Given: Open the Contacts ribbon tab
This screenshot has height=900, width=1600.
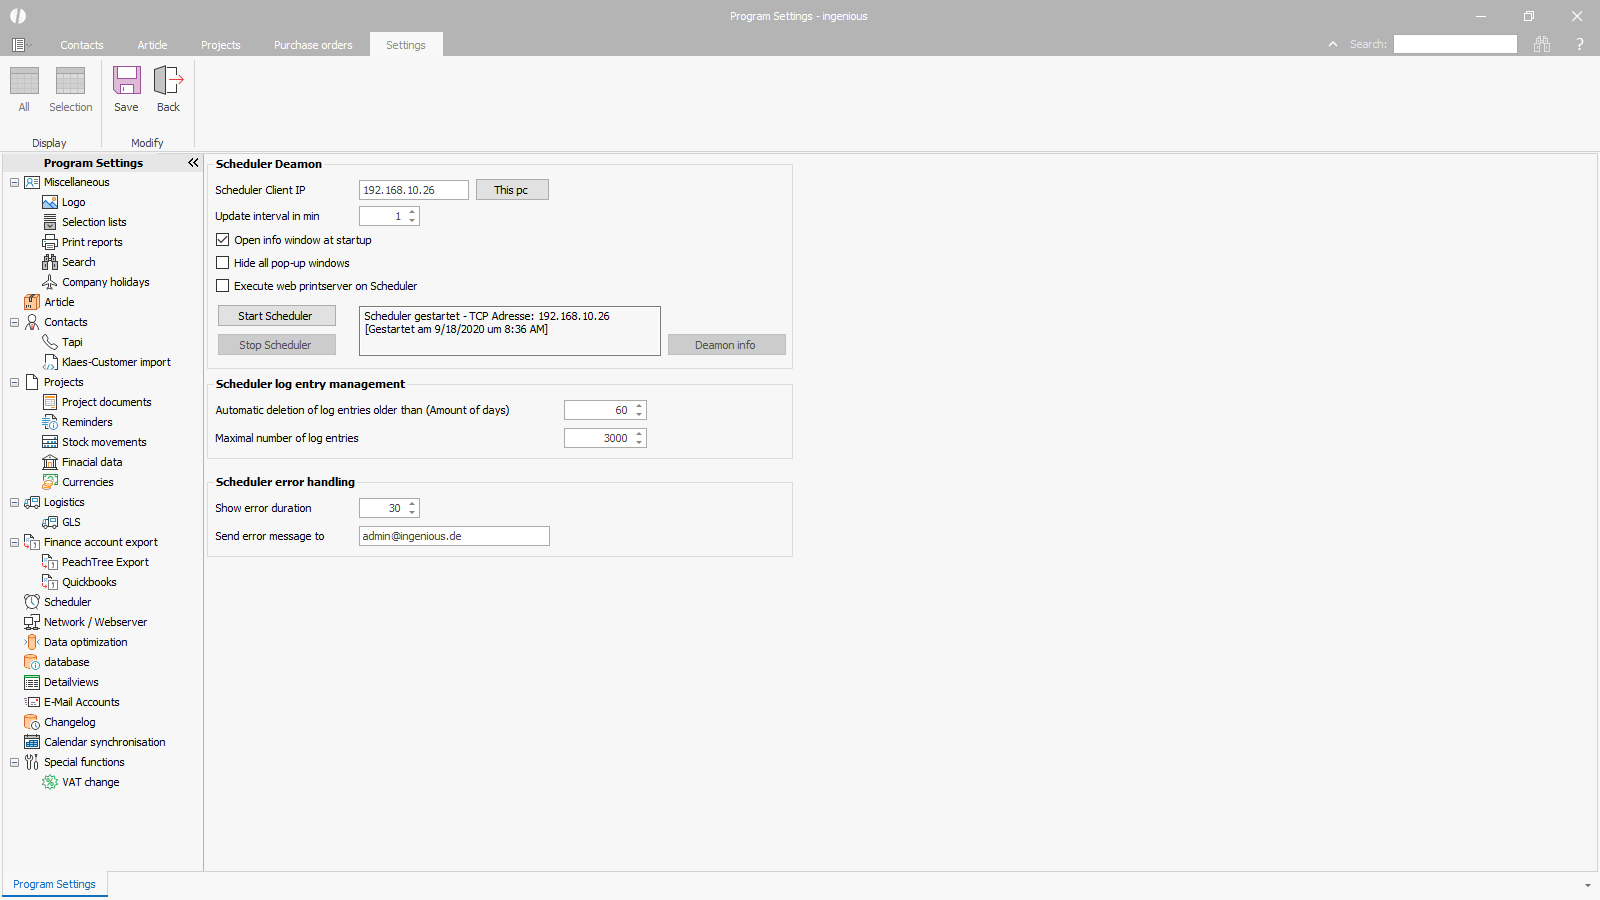Looking at the screenshot, I should (x=81, y=45).
